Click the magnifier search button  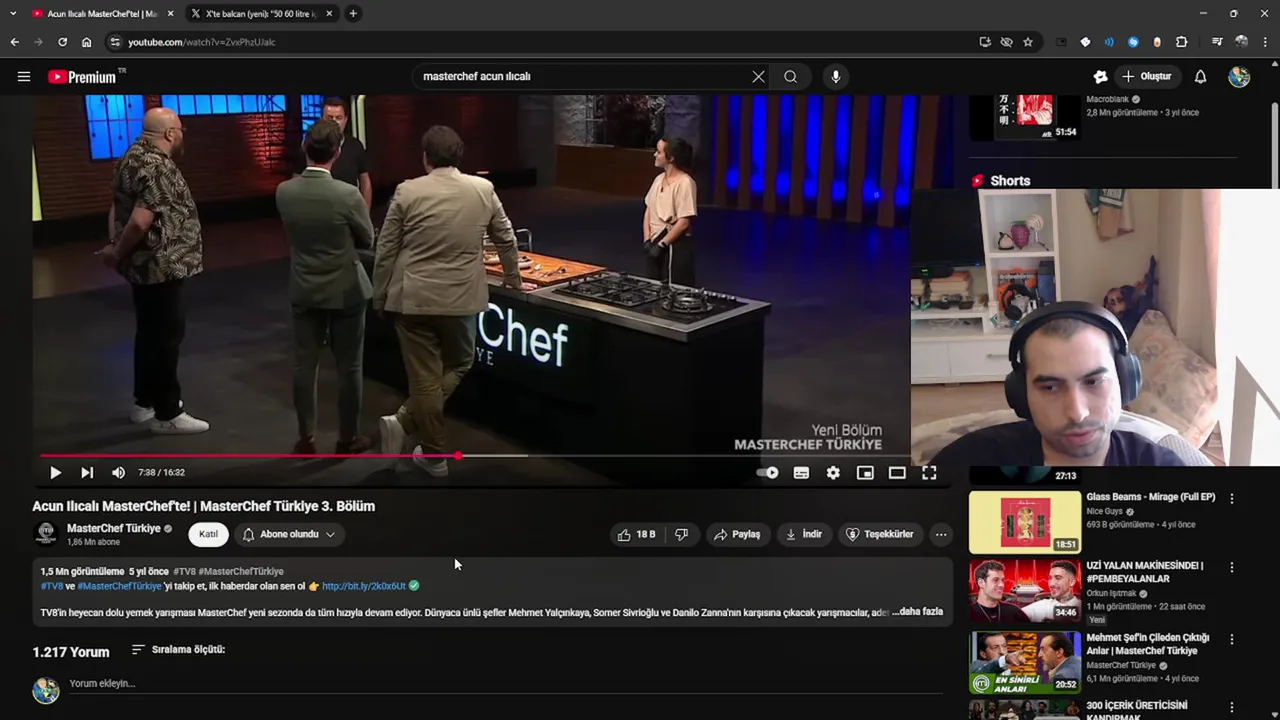pos(790,76)
